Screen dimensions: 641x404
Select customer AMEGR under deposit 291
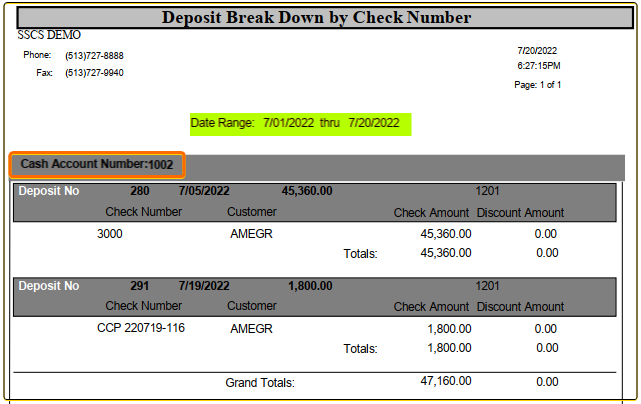(251, 329)
